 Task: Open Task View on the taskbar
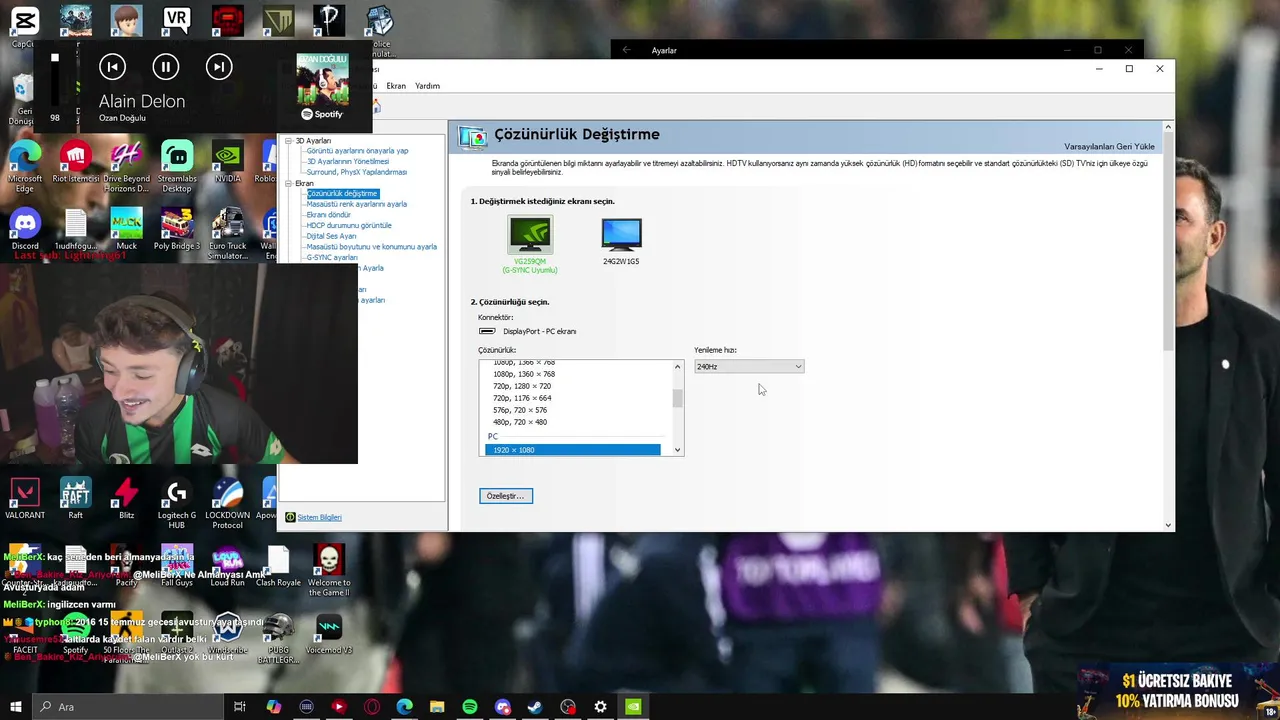coord(240,707)
